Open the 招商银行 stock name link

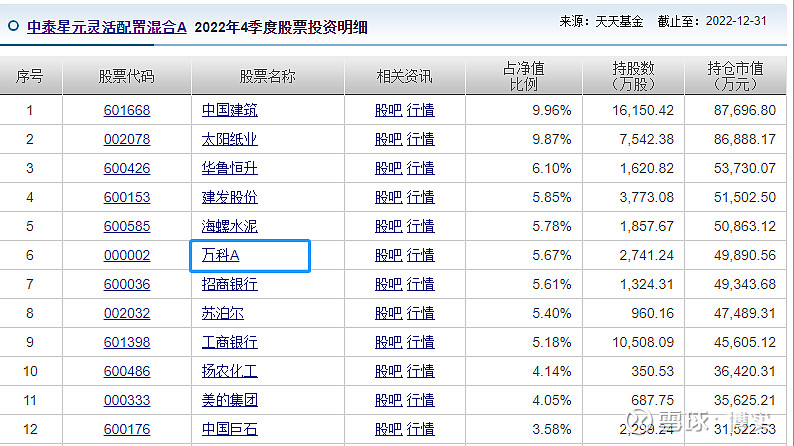[229, 285]
